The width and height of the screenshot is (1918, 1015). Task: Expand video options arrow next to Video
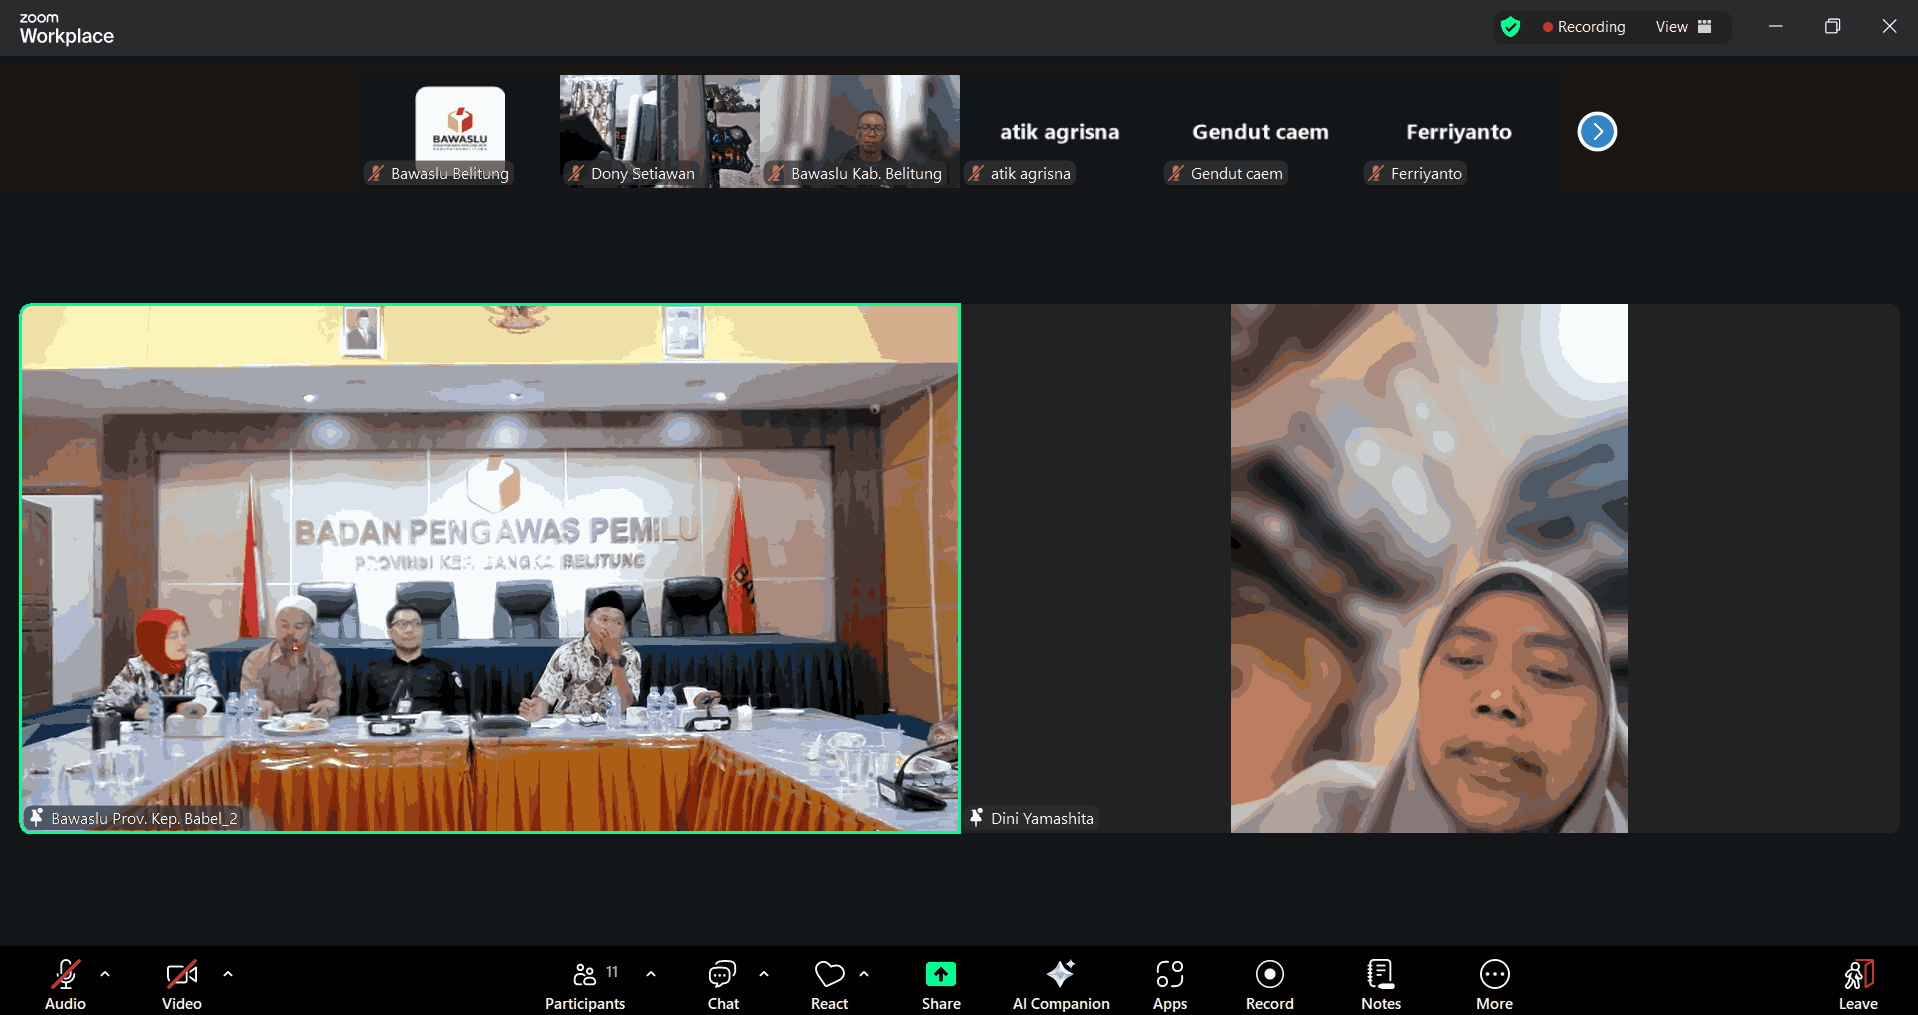click(228, 973)
